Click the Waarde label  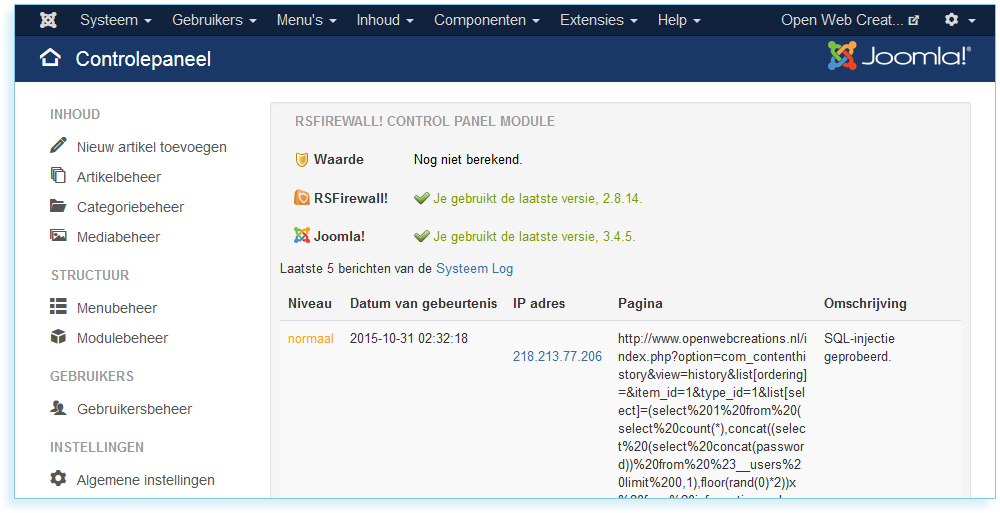(x=339, y=160)
